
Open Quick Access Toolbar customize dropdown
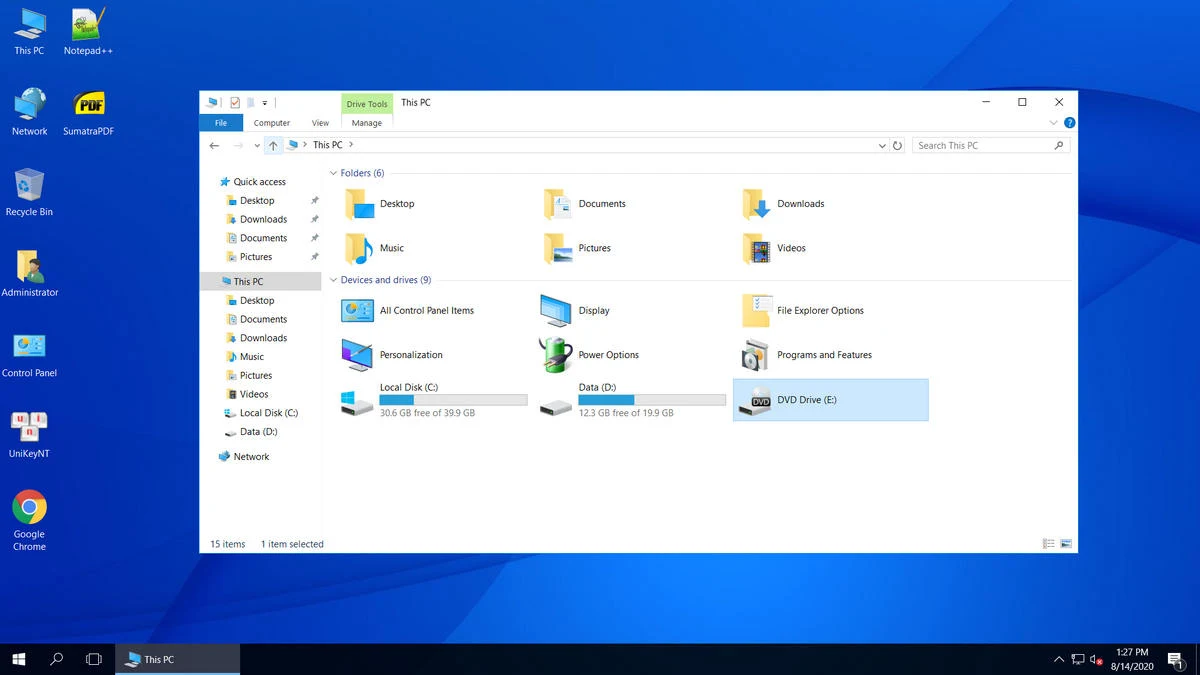264,102
